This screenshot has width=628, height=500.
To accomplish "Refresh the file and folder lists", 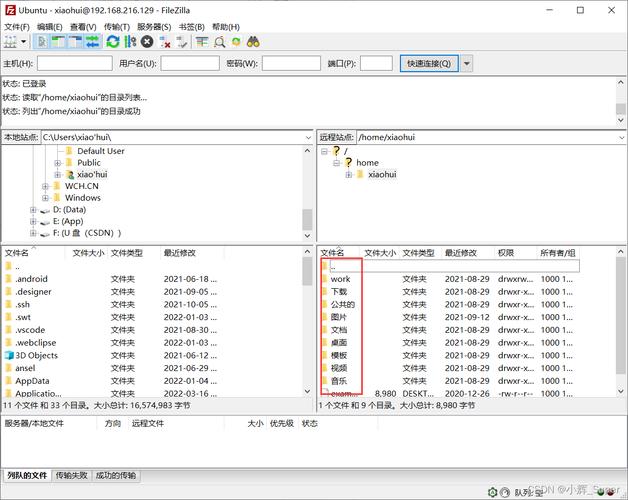I will [x=113, y=42].
